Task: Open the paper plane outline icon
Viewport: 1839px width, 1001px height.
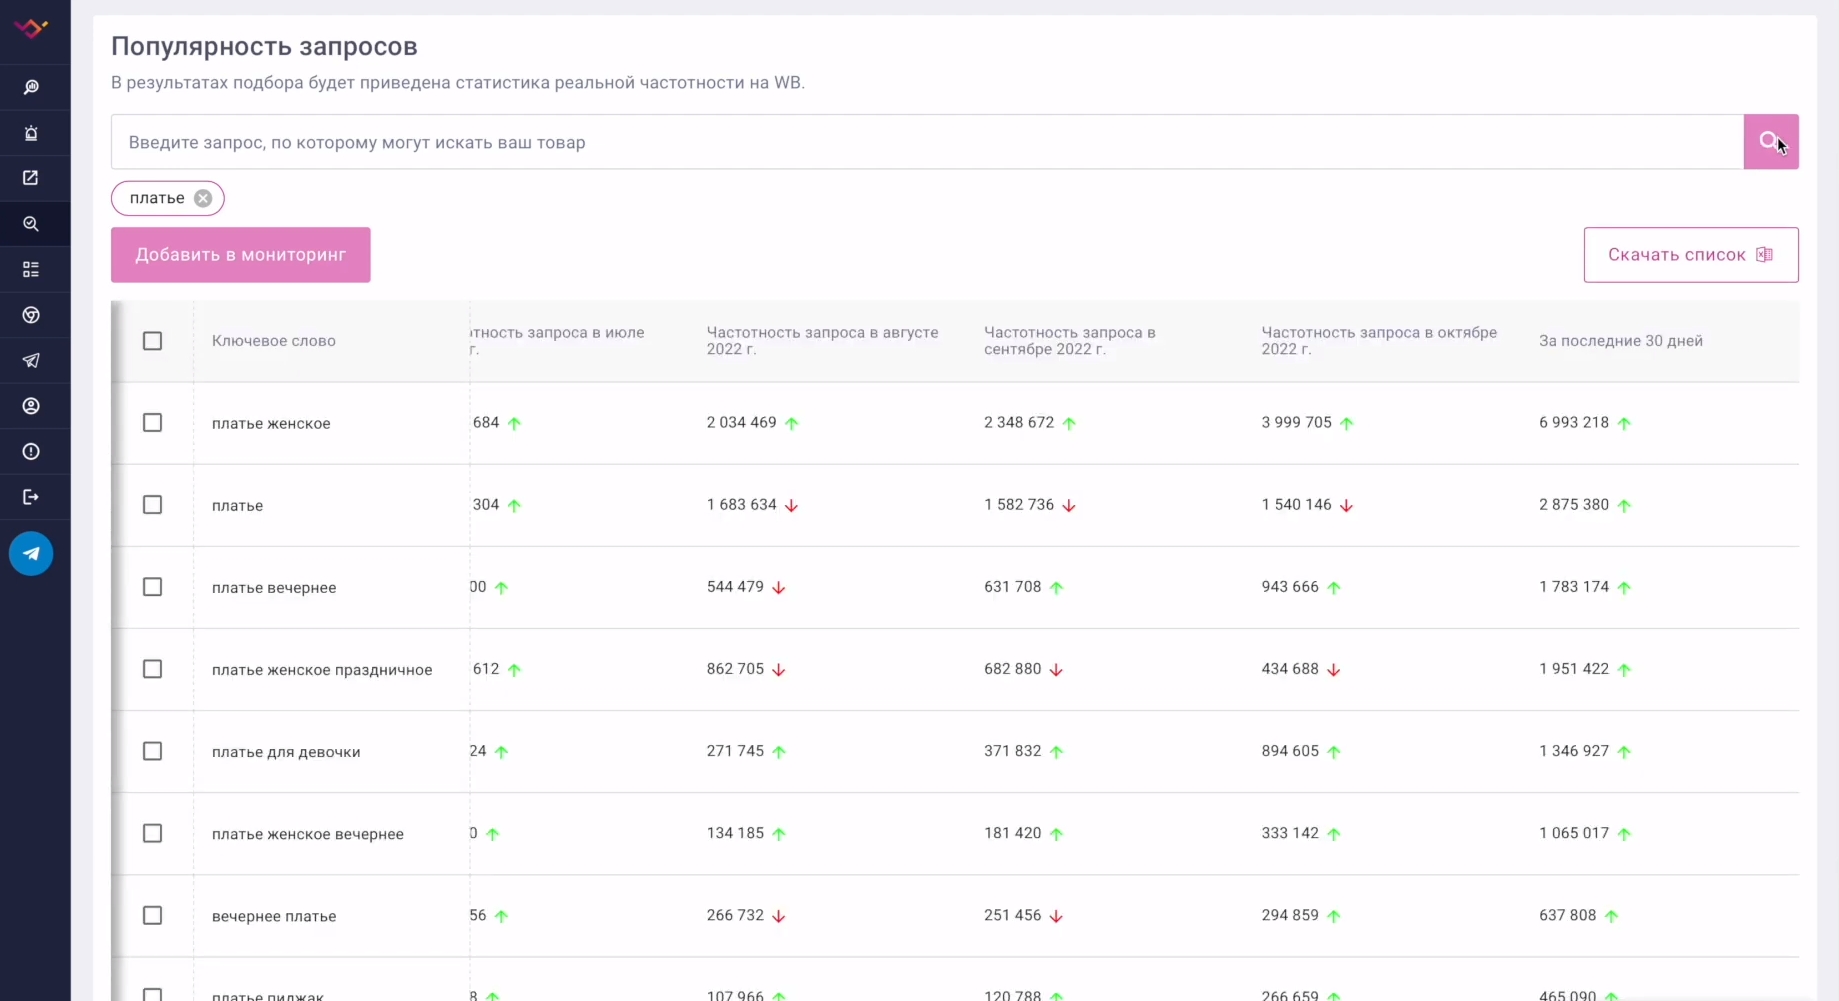Action: coord(31,360)
